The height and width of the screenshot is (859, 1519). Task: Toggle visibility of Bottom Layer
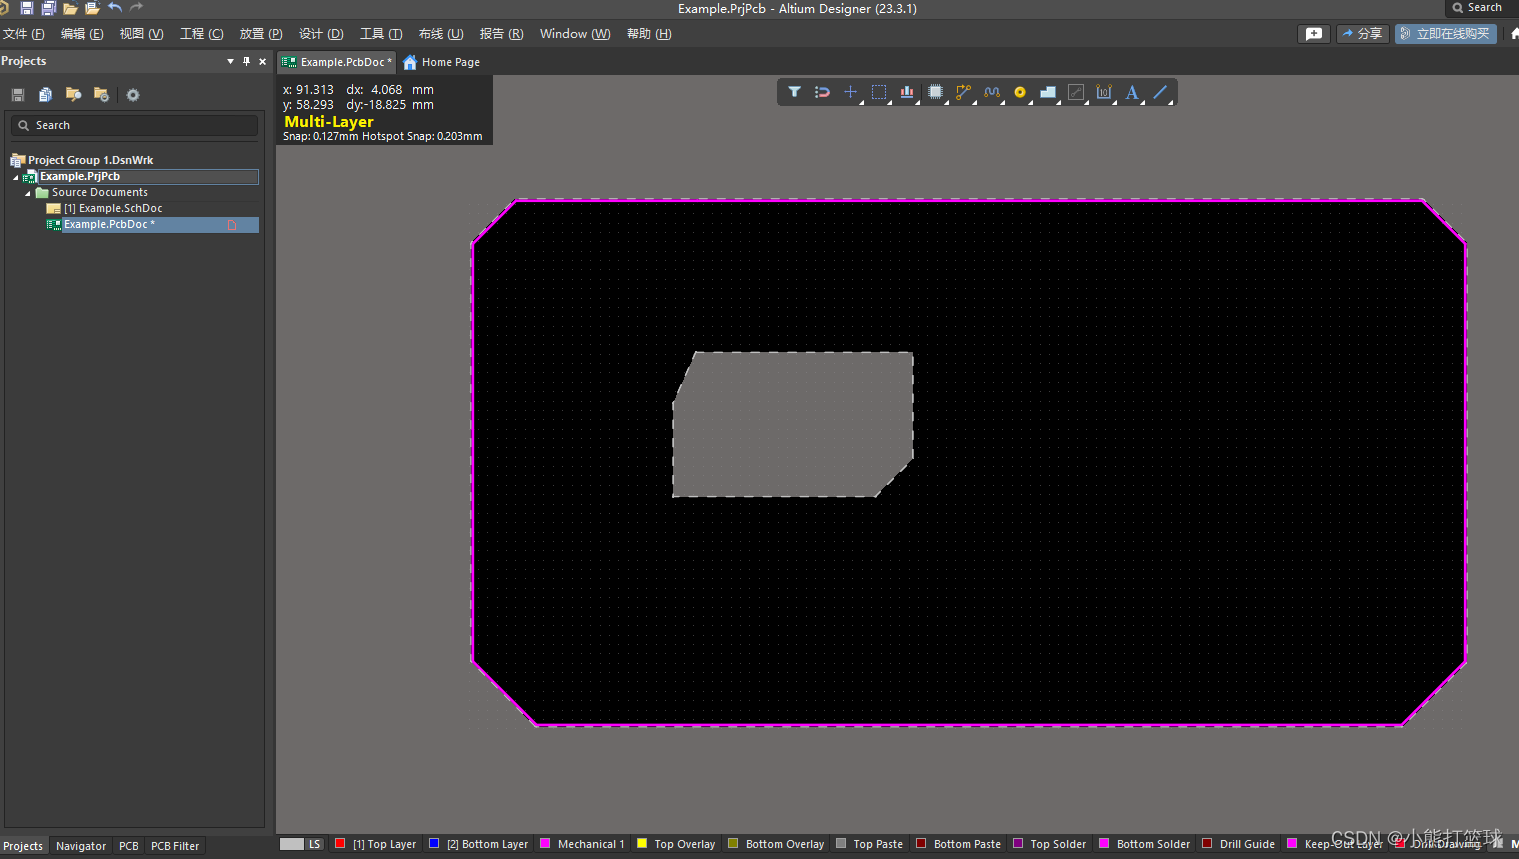pos(433,844)
